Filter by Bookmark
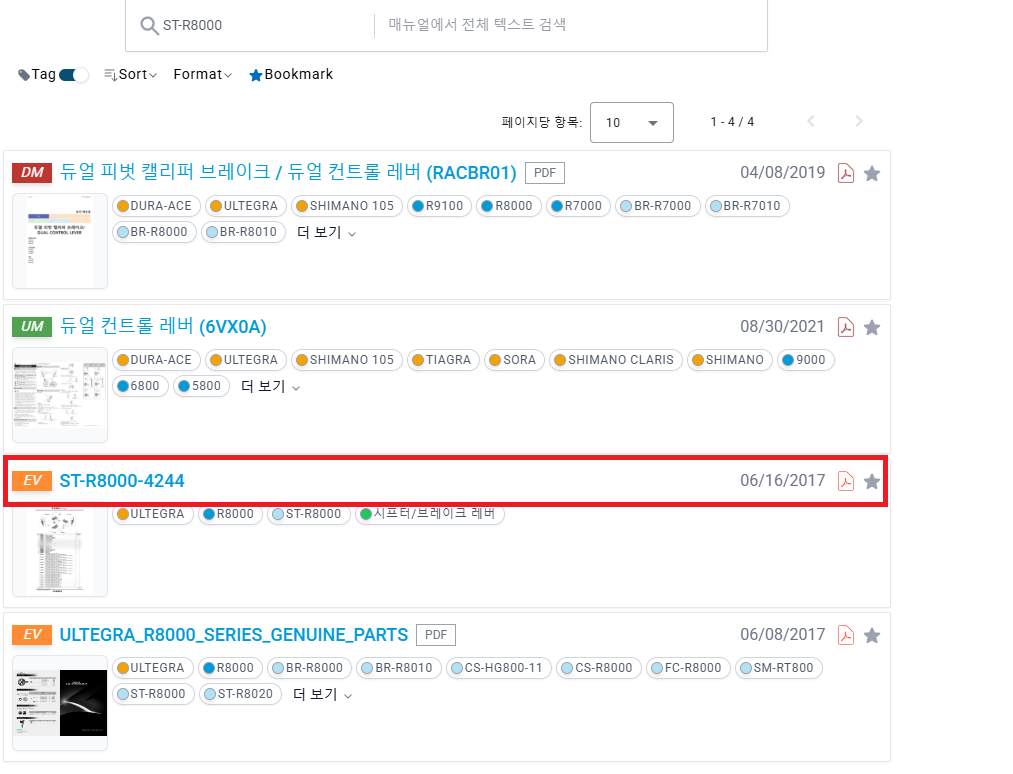 point(291,74)
